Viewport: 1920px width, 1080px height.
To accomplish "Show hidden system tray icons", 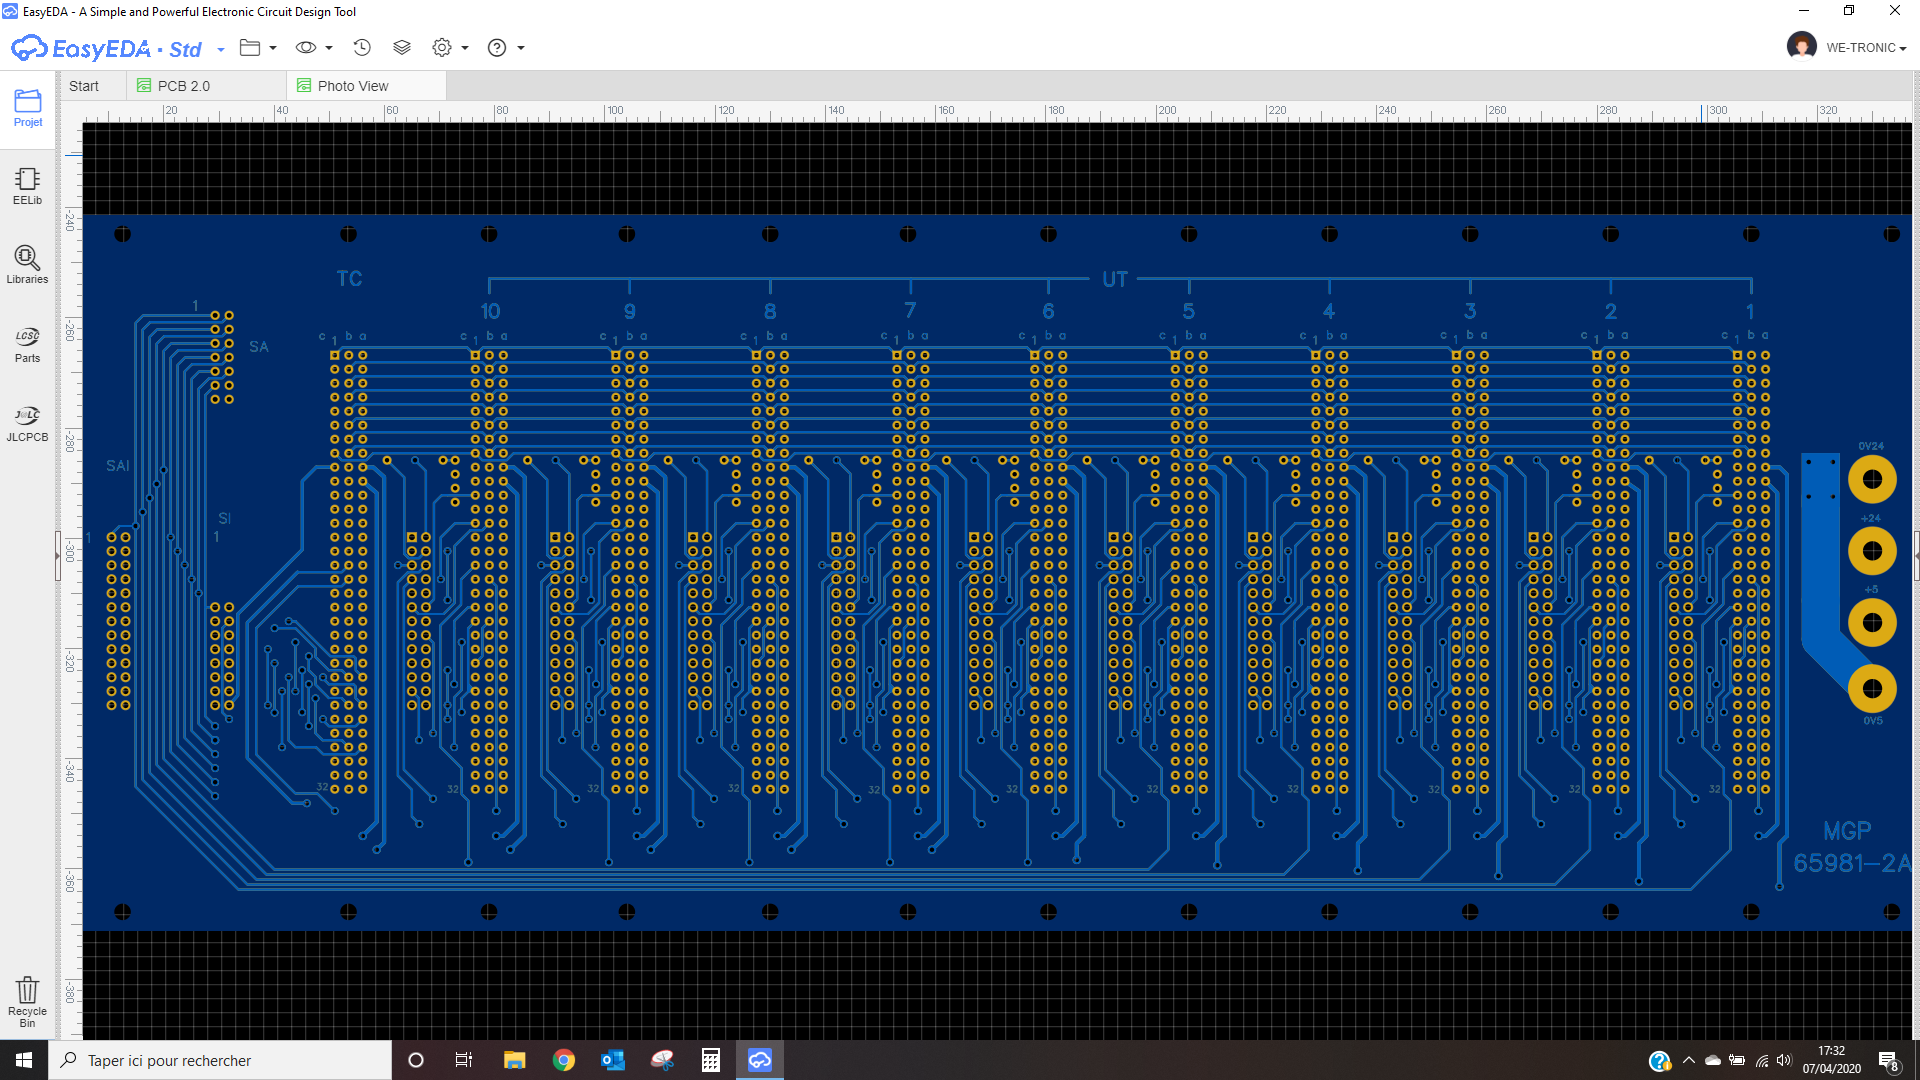I will pyautogui.click(x=1689, y=1060).
